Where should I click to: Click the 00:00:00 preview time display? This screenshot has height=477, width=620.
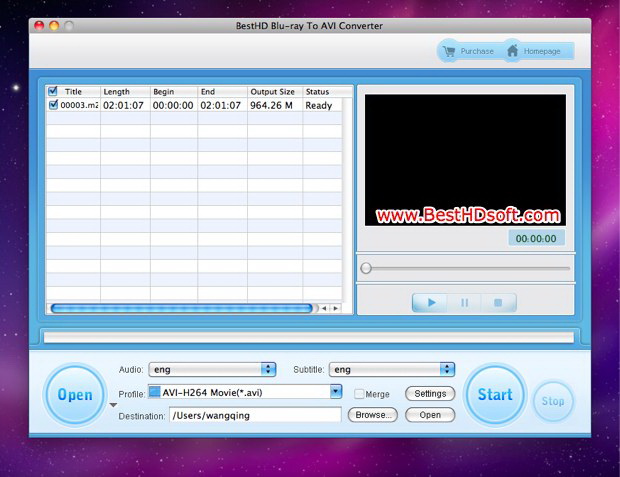pyautogui.click(x=536, y=238)
